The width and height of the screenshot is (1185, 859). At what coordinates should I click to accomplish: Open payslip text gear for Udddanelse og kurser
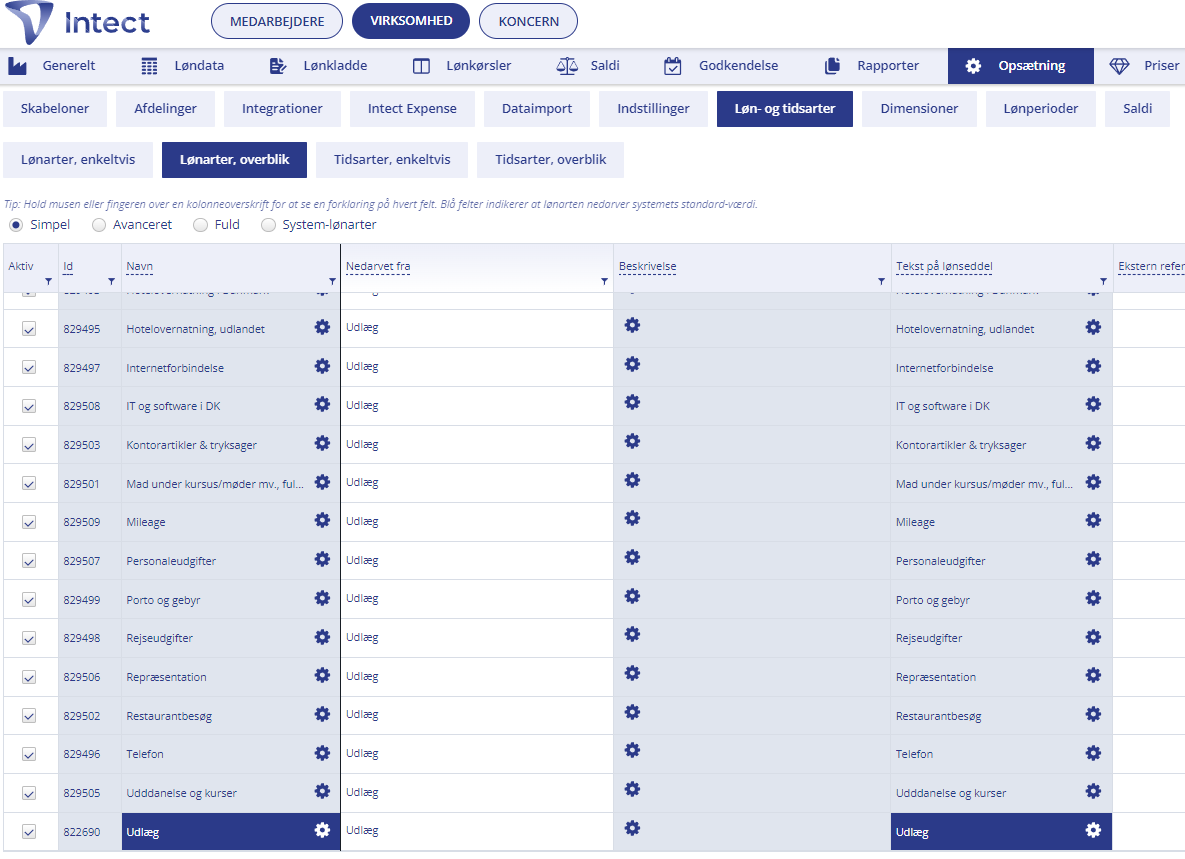pos(1093,791)
